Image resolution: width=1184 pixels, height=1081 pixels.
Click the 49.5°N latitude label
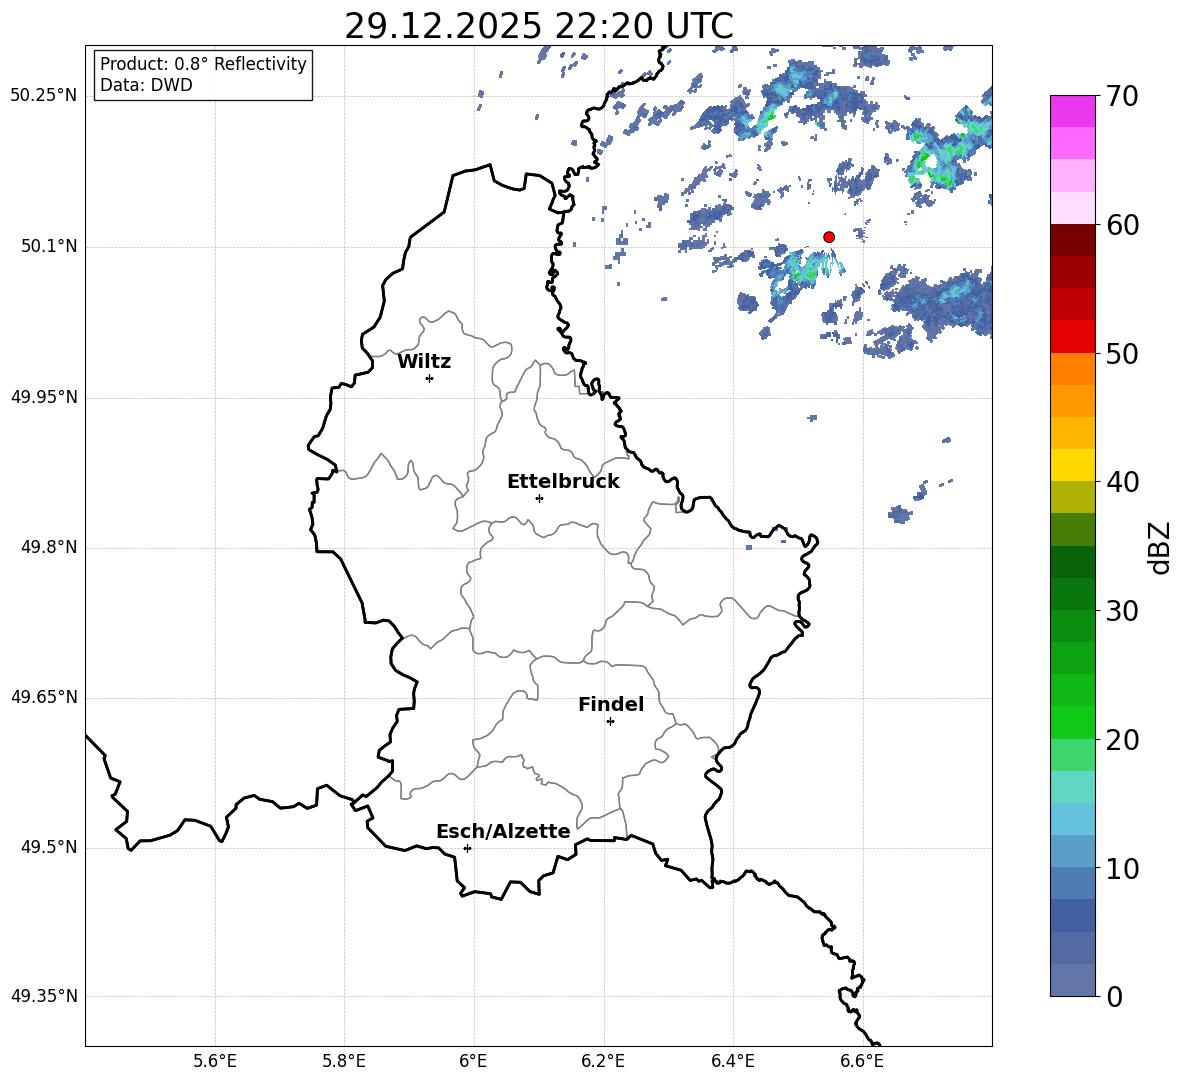48,848
